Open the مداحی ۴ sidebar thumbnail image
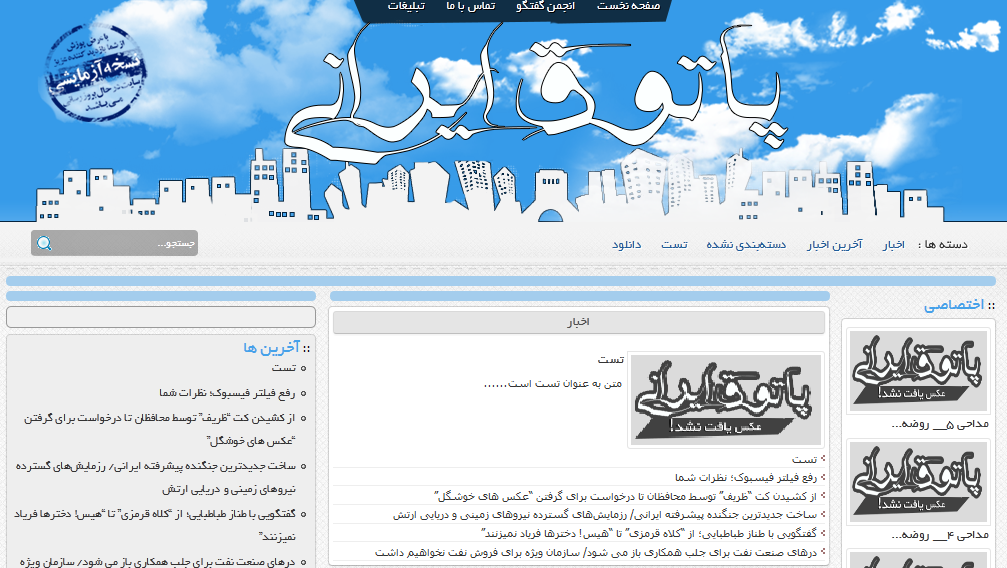Image resolution: width=1007 pixels, height=568 pixels. point(916,482)
